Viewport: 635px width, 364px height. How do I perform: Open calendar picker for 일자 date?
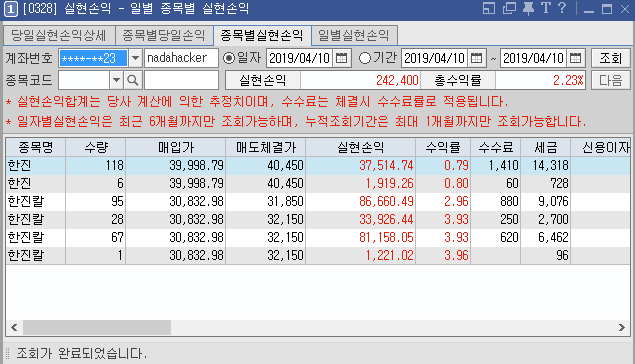341,58
